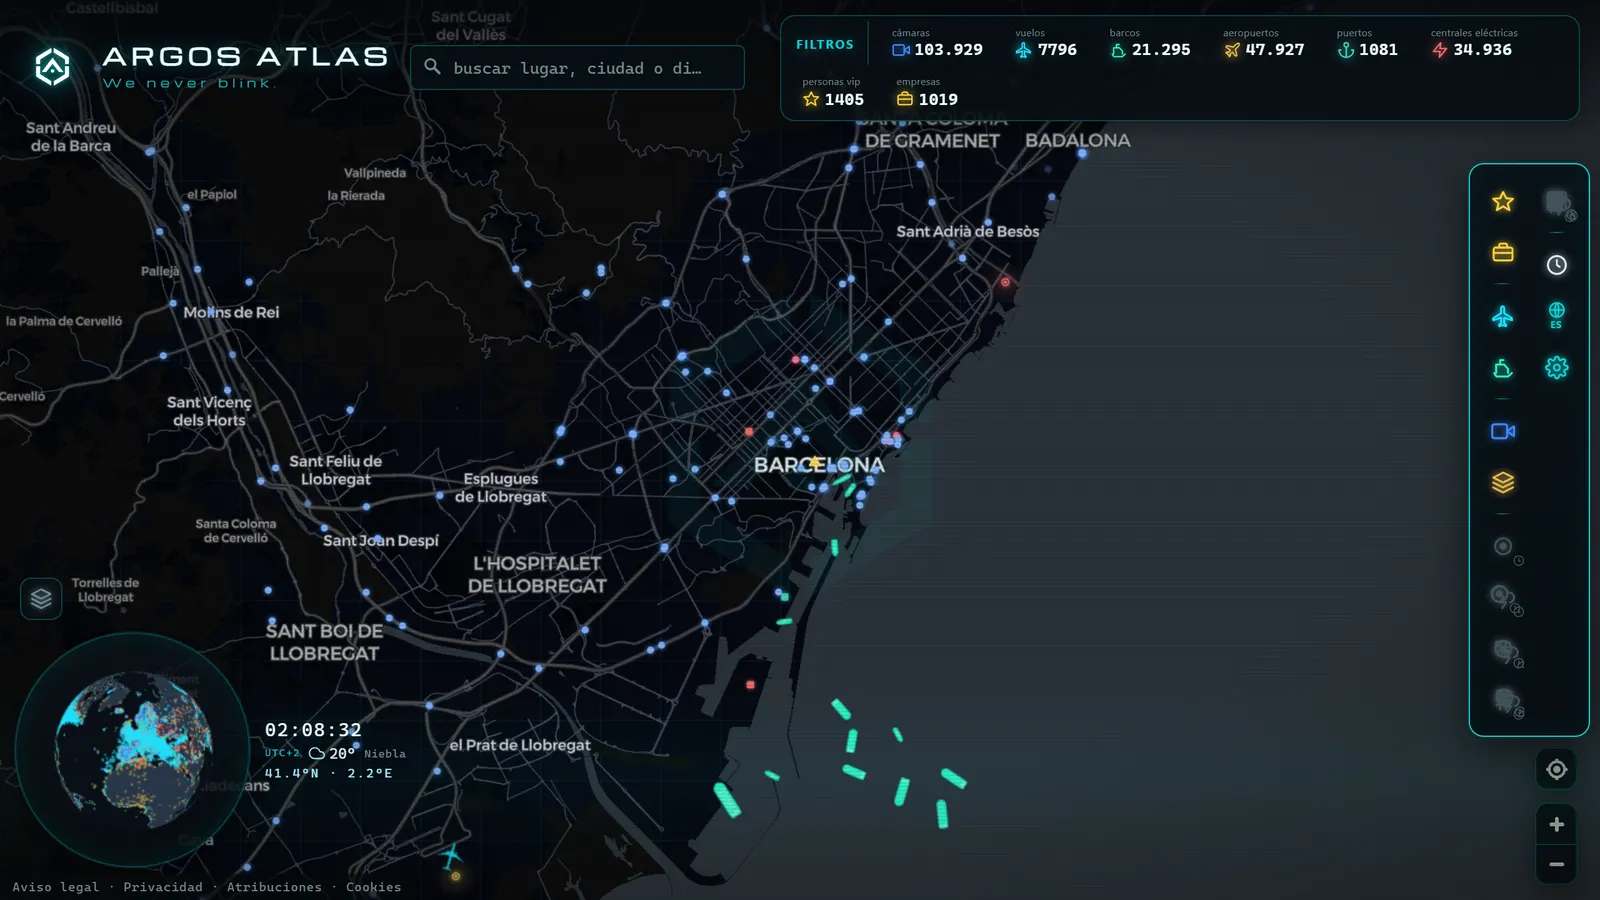Toggle the cámaras filter showing 103.929
The height and width of the screenshot is (900, 1600).
coord(937,43)
